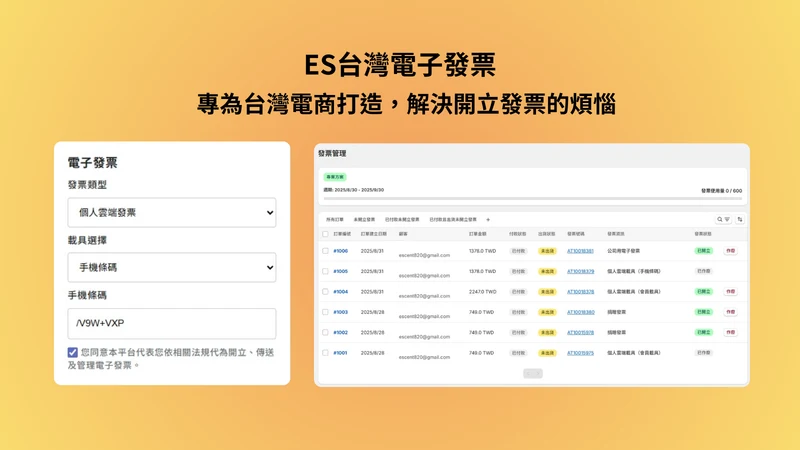The height and width of the screenshot is (450, 800).
Task: Click the 公司用電子發票 invoice type cell
Action: click(623, 251)
